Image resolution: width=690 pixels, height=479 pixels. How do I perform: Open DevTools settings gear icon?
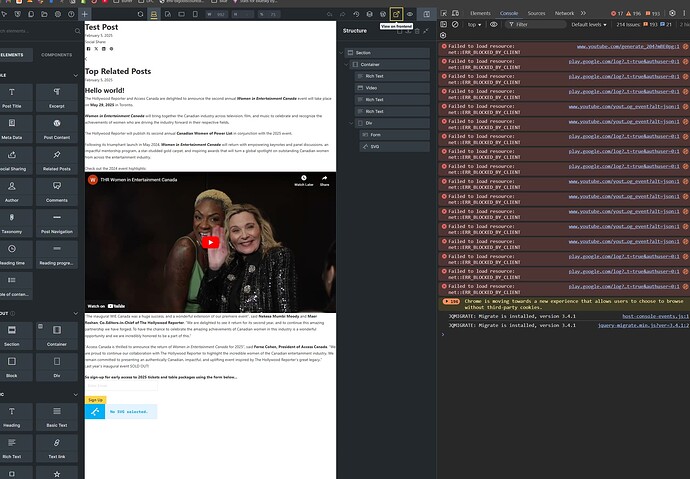(672, 13)
